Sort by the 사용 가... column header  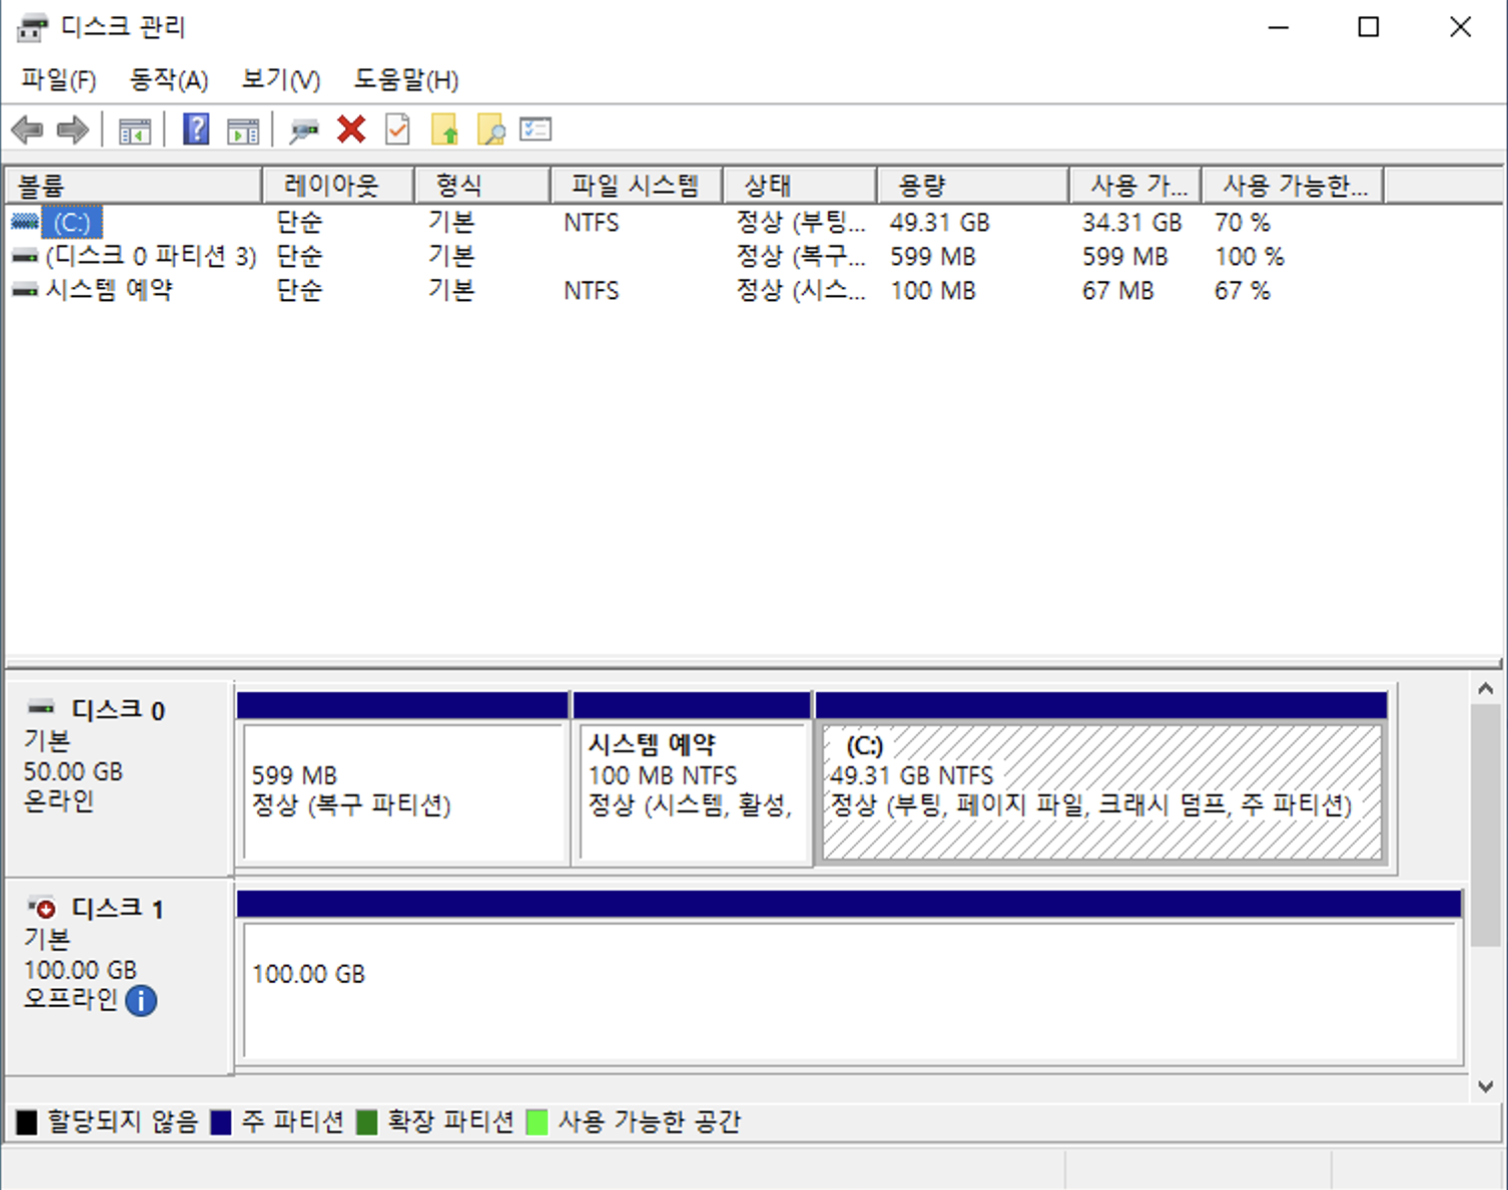(1135, 185)
